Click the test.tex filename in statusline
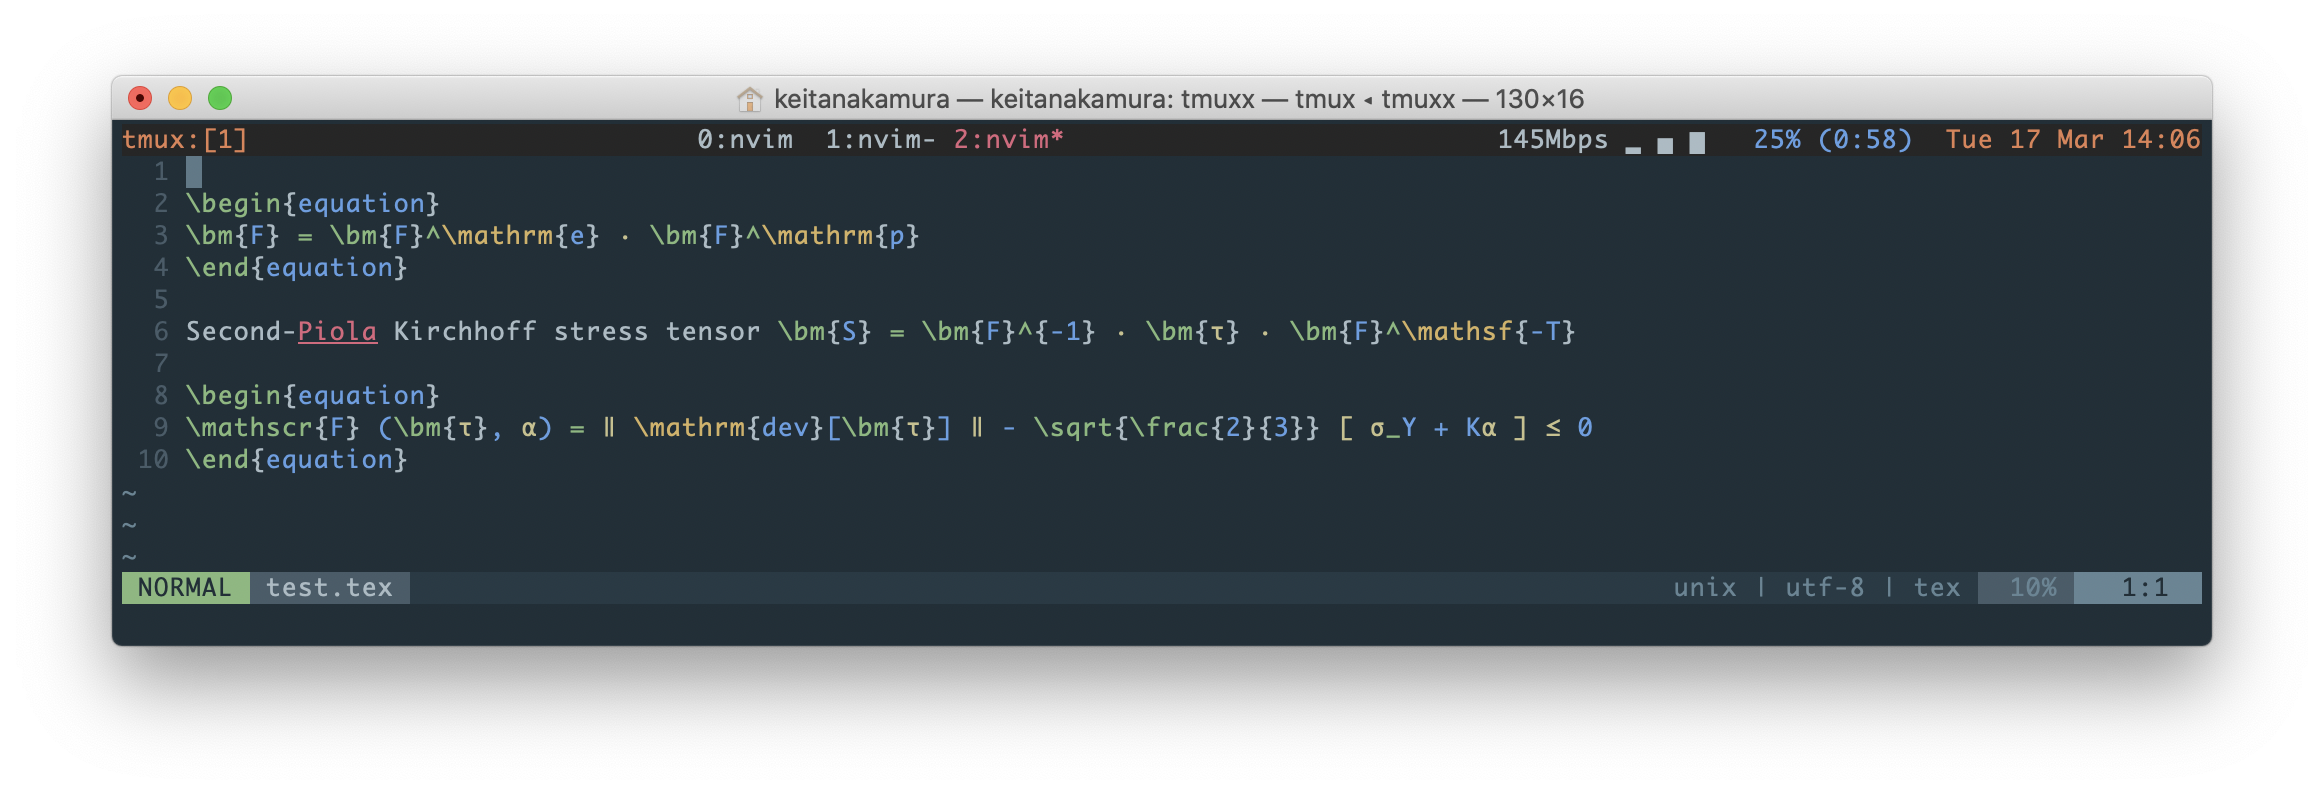Viewport: 2324px width, 794px height. (x=329, y=587)
